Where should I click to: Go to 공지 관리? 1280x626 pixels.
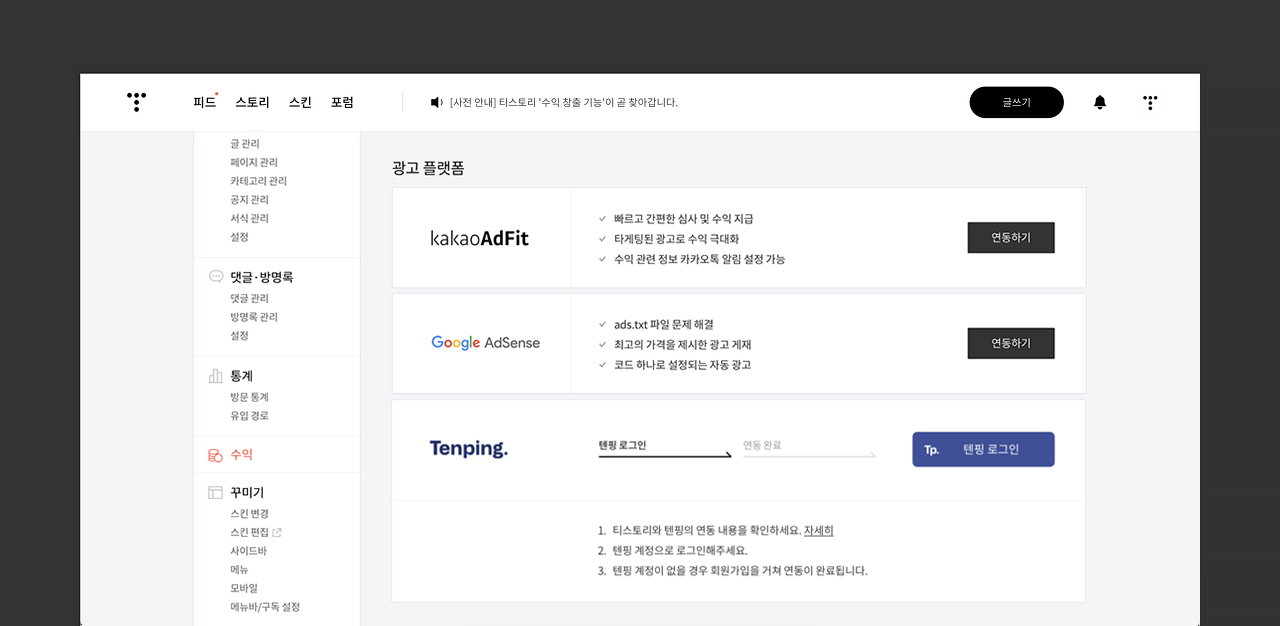(x=249, y=200)
